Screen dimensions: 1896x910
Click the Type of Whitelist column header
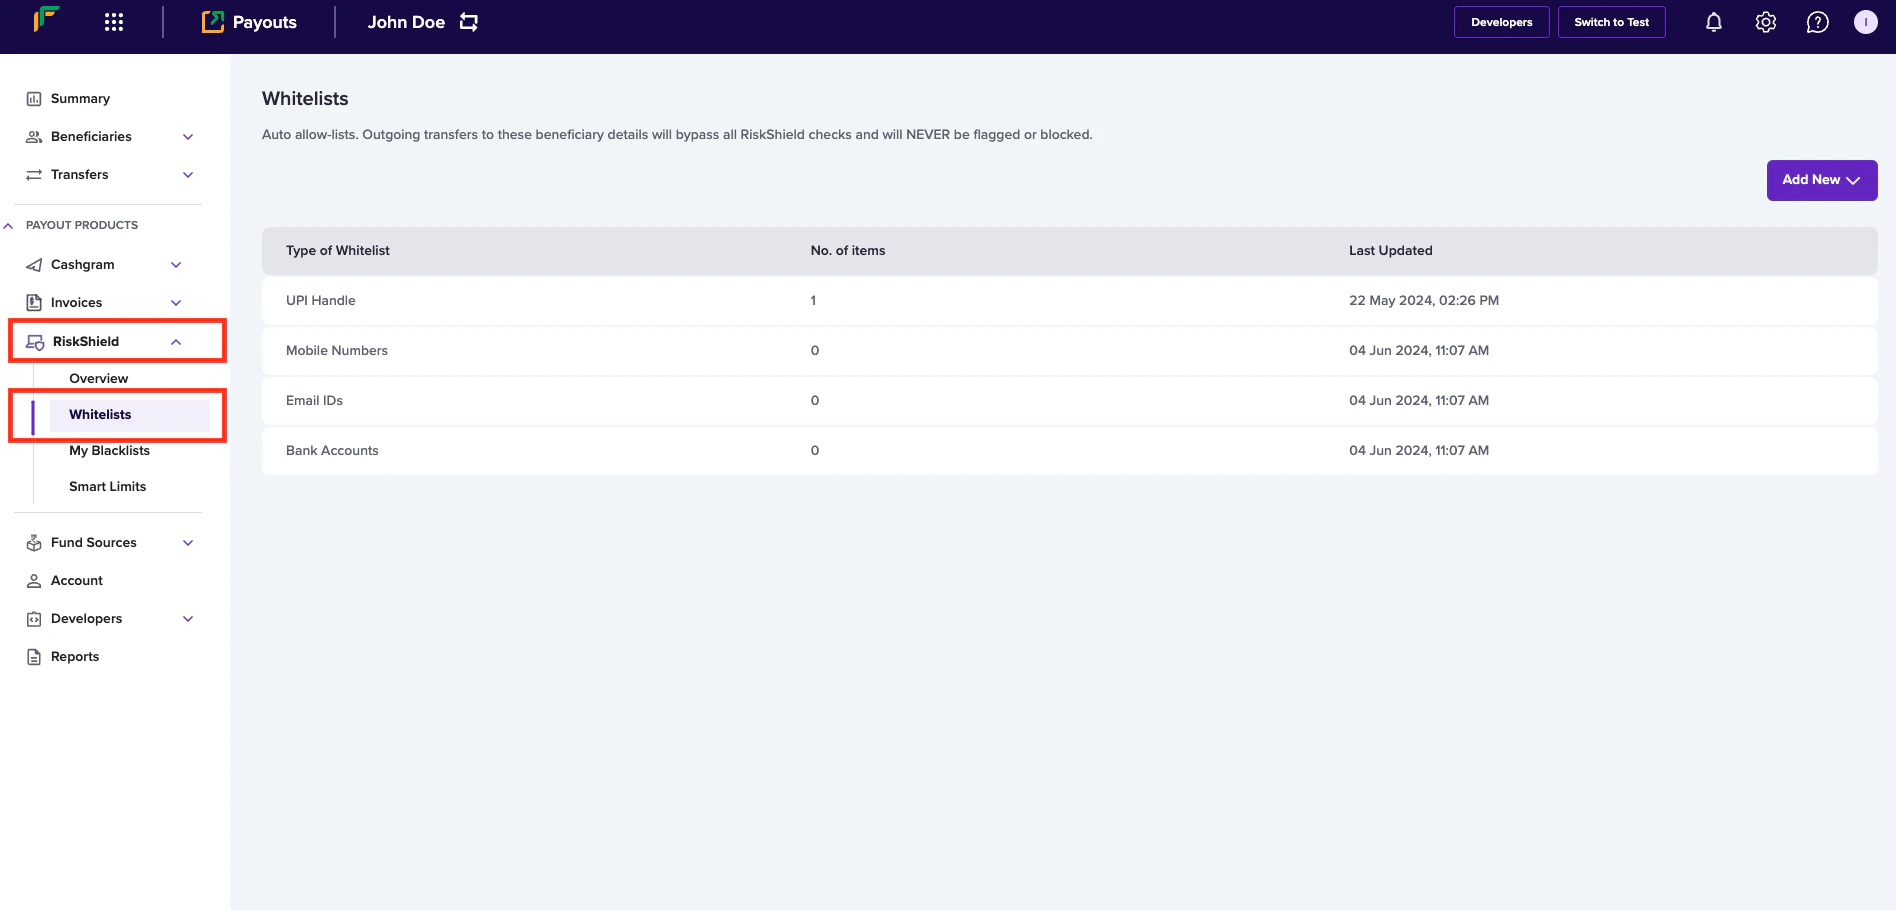(x=338, y=251)
